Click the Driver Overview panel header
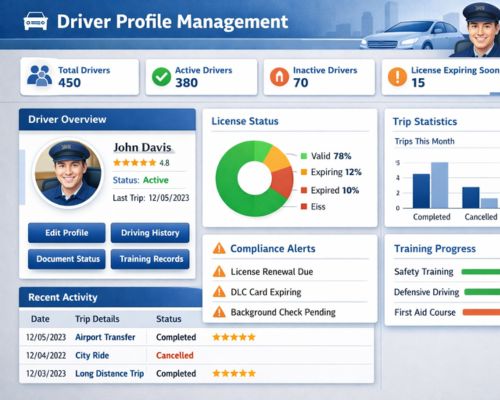The width and height of the screenshot is (500, 400). (x=107, y=119)
